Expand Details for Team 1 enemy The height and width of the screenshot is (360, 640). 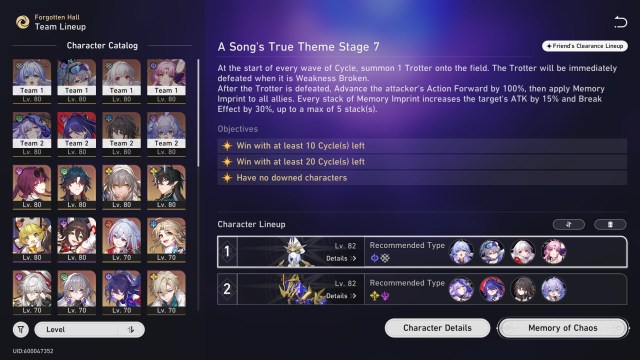341,258
